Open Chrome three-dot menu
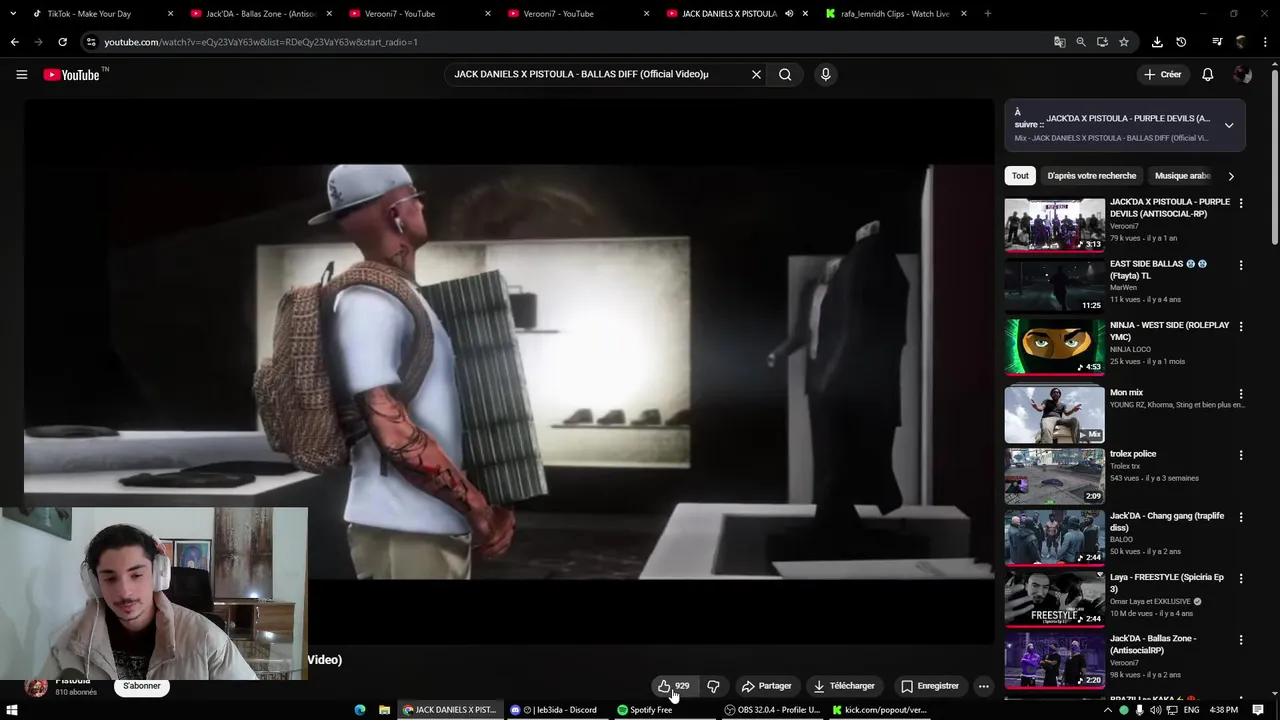This screenshot has width=1280, height=720. click(x=1265, y=42)
